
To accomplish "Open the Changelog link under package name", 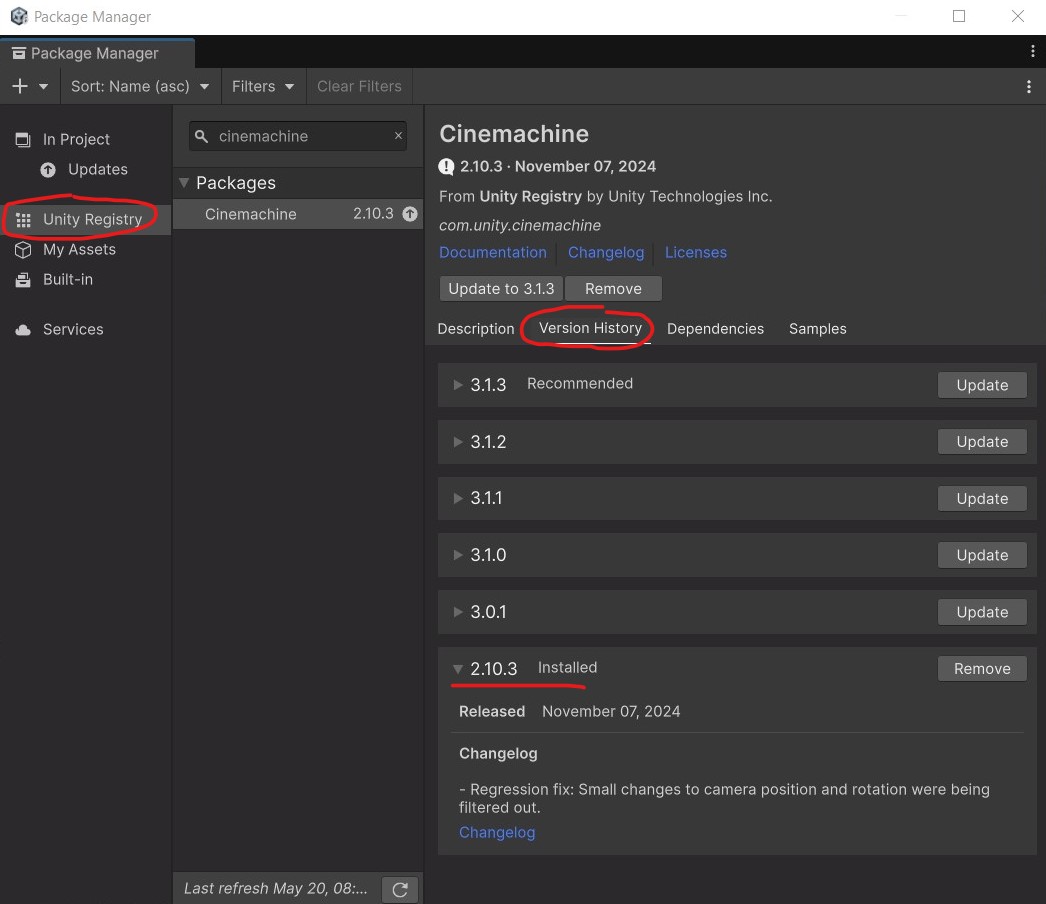I will [x=606, y=253].
